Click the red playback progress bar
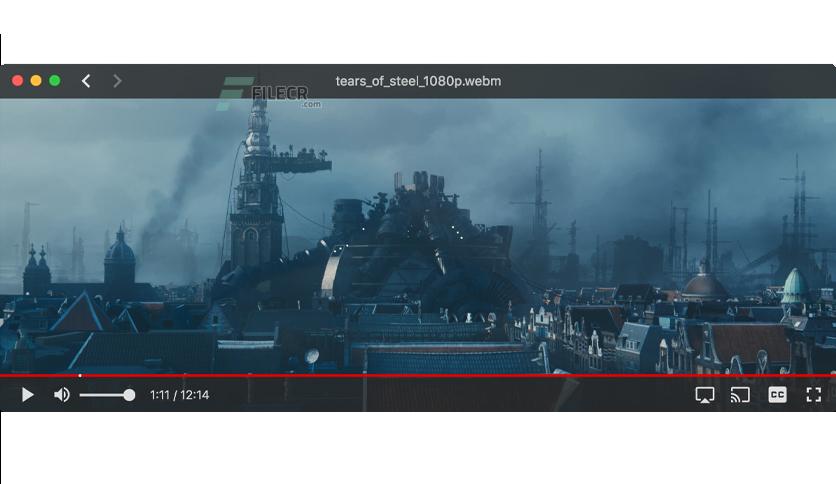Screen dimensions: 836x484 tap(418, 376)
